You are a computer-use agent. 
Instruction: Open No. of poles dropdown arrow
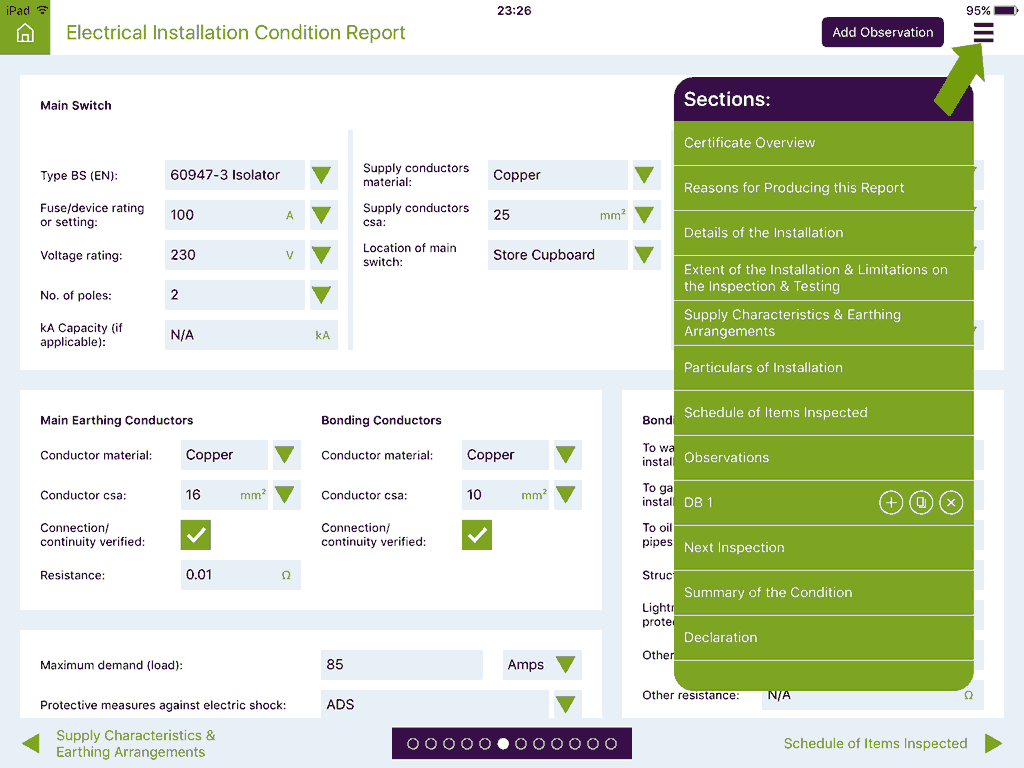321,295
